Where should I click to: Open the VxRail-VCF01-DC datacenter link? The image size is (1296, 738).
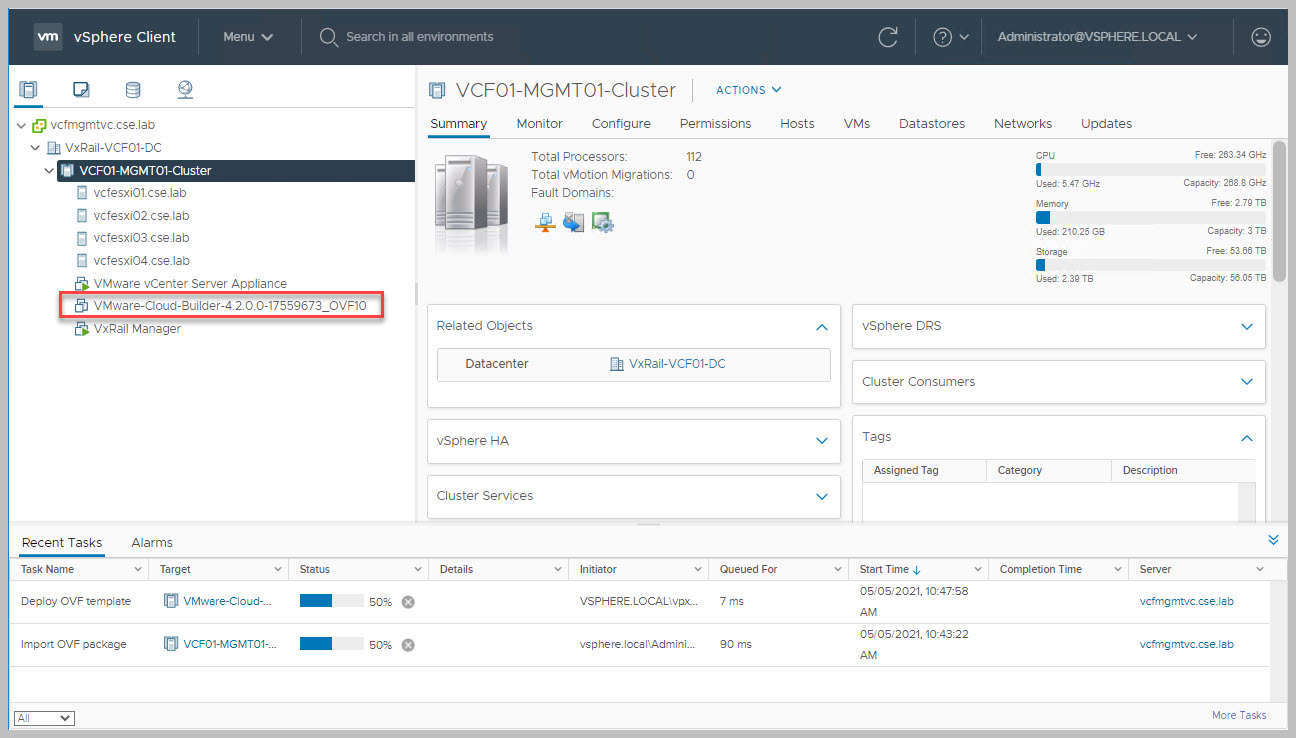coord(676,364)
